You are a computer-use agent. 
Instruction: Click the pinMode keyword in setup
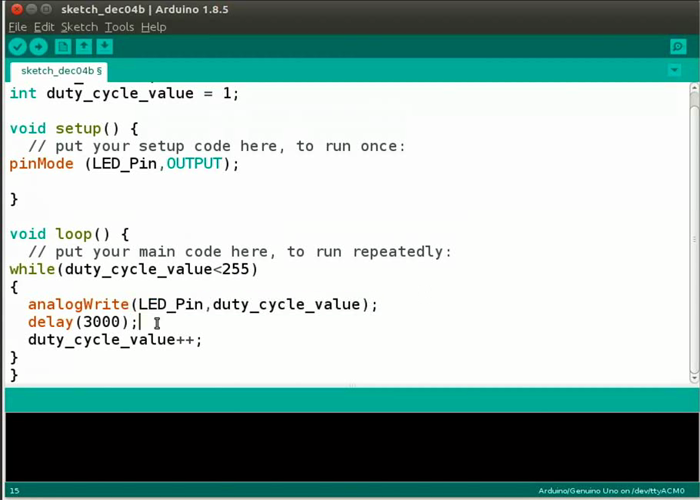pos(42,164)
